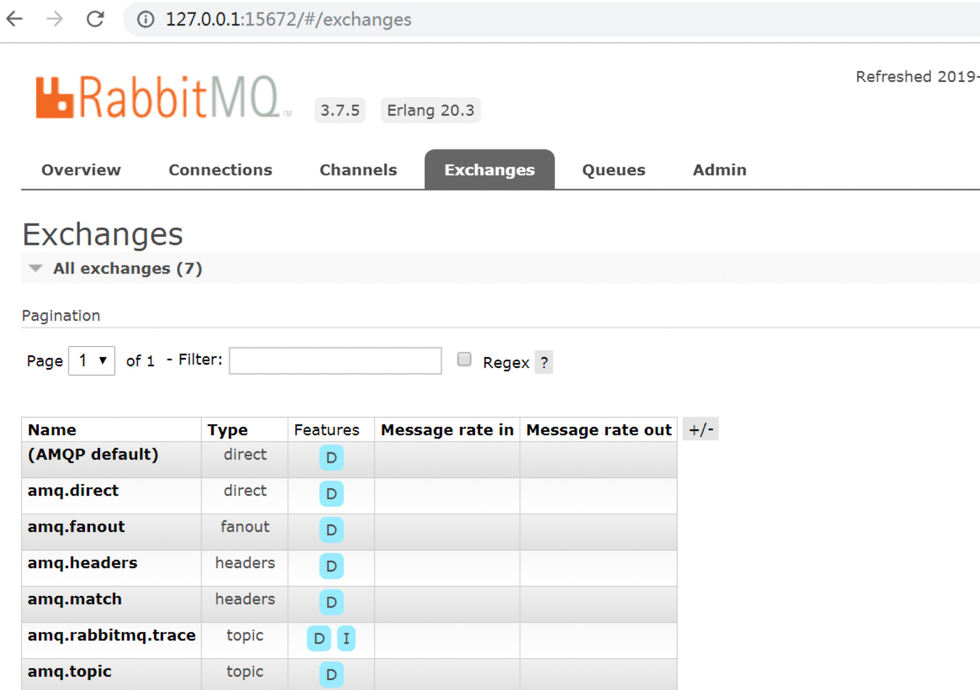Click the +/- columns button
The image size is (980, 690).
point(701,429)
